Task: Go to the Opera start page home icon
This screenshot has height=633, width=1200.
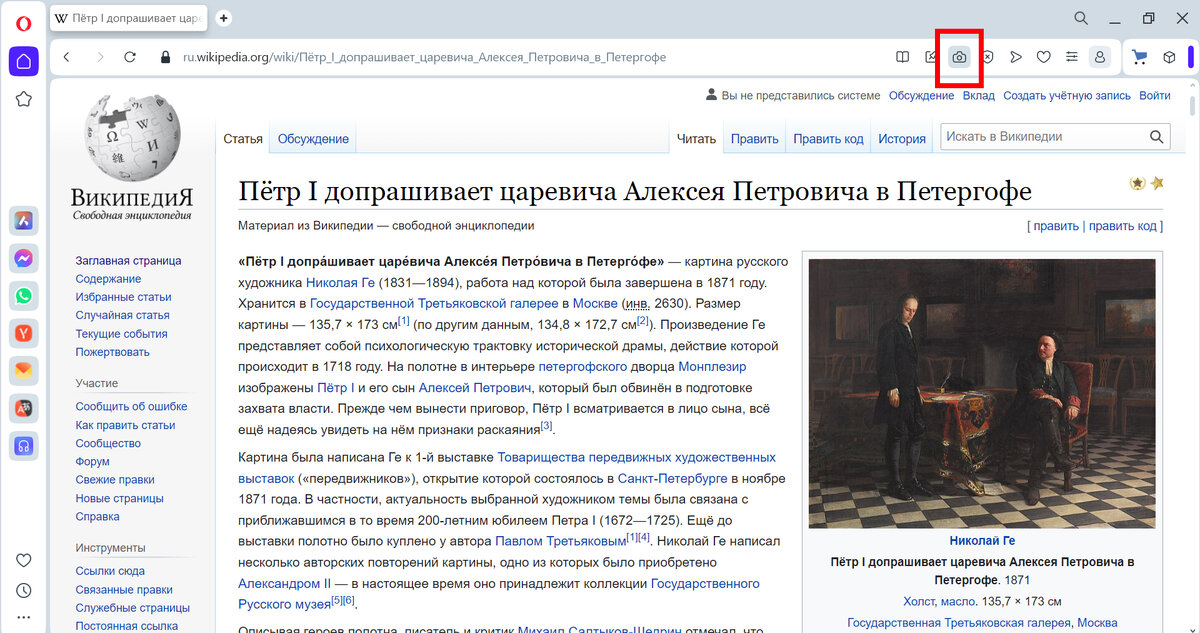Action: click(24, 62)
